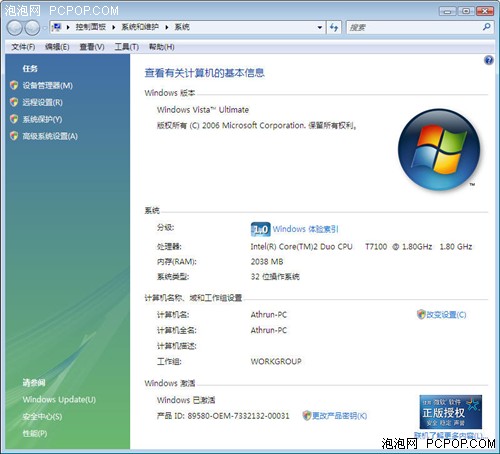This screenshot has width=500, height=454.
Task: Open 安全中心(S) link
Action: click(42, 416)
